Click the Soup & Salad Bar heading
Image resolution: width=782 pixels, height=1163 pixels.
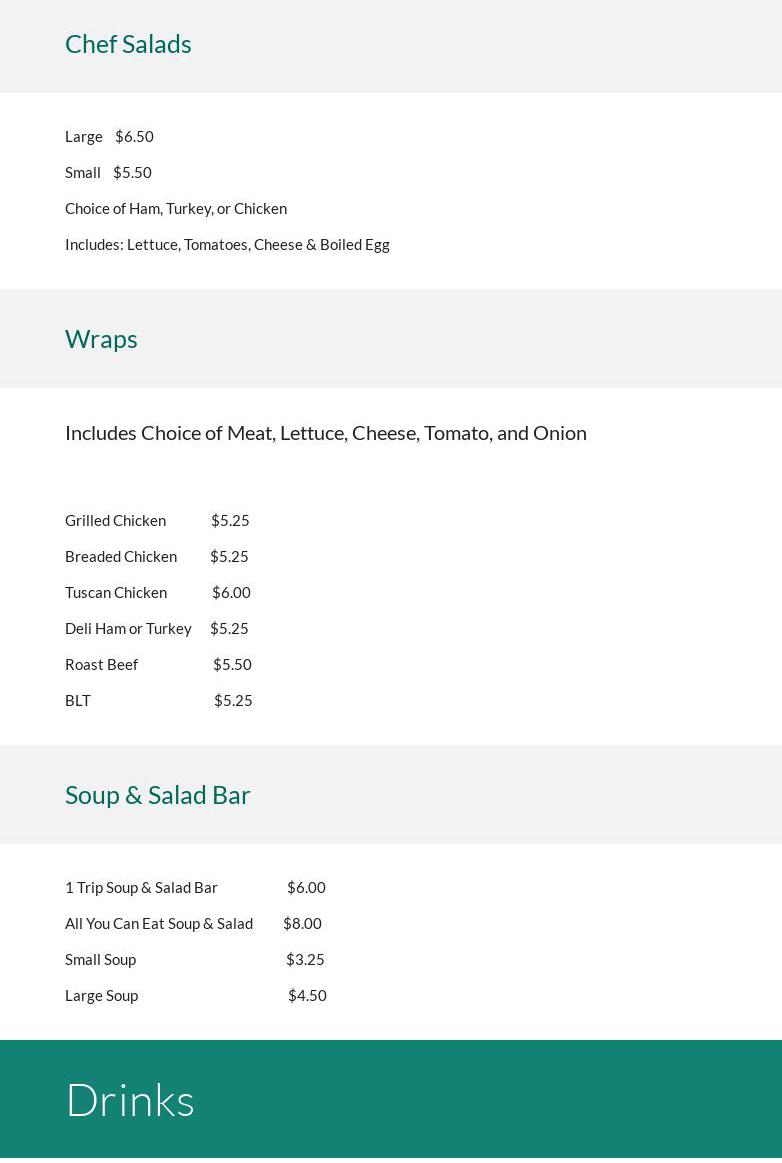point(158,795)
